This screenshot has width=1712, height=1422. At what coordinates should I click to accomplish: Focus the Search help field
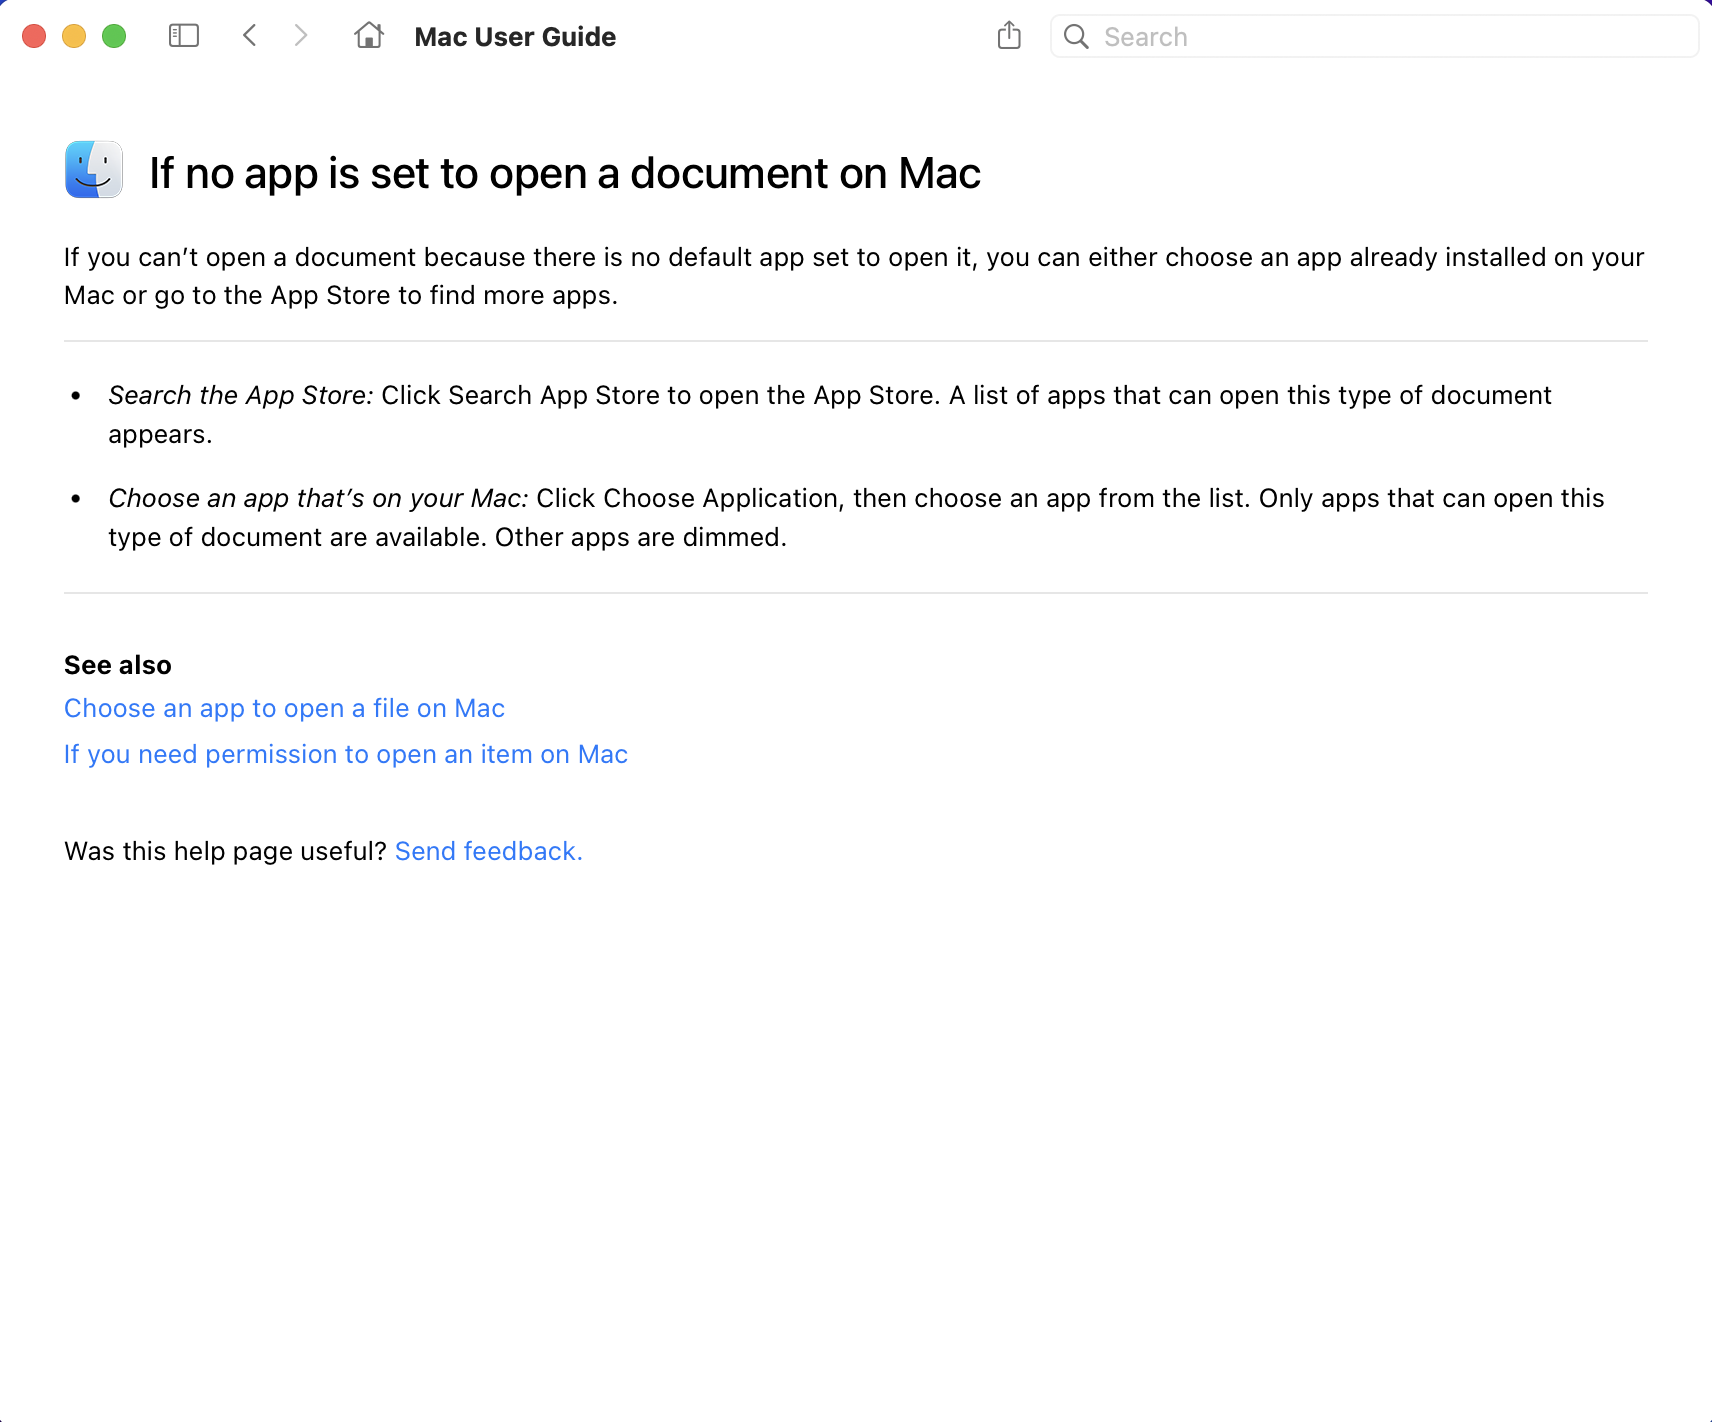[x=1375, y=37]
